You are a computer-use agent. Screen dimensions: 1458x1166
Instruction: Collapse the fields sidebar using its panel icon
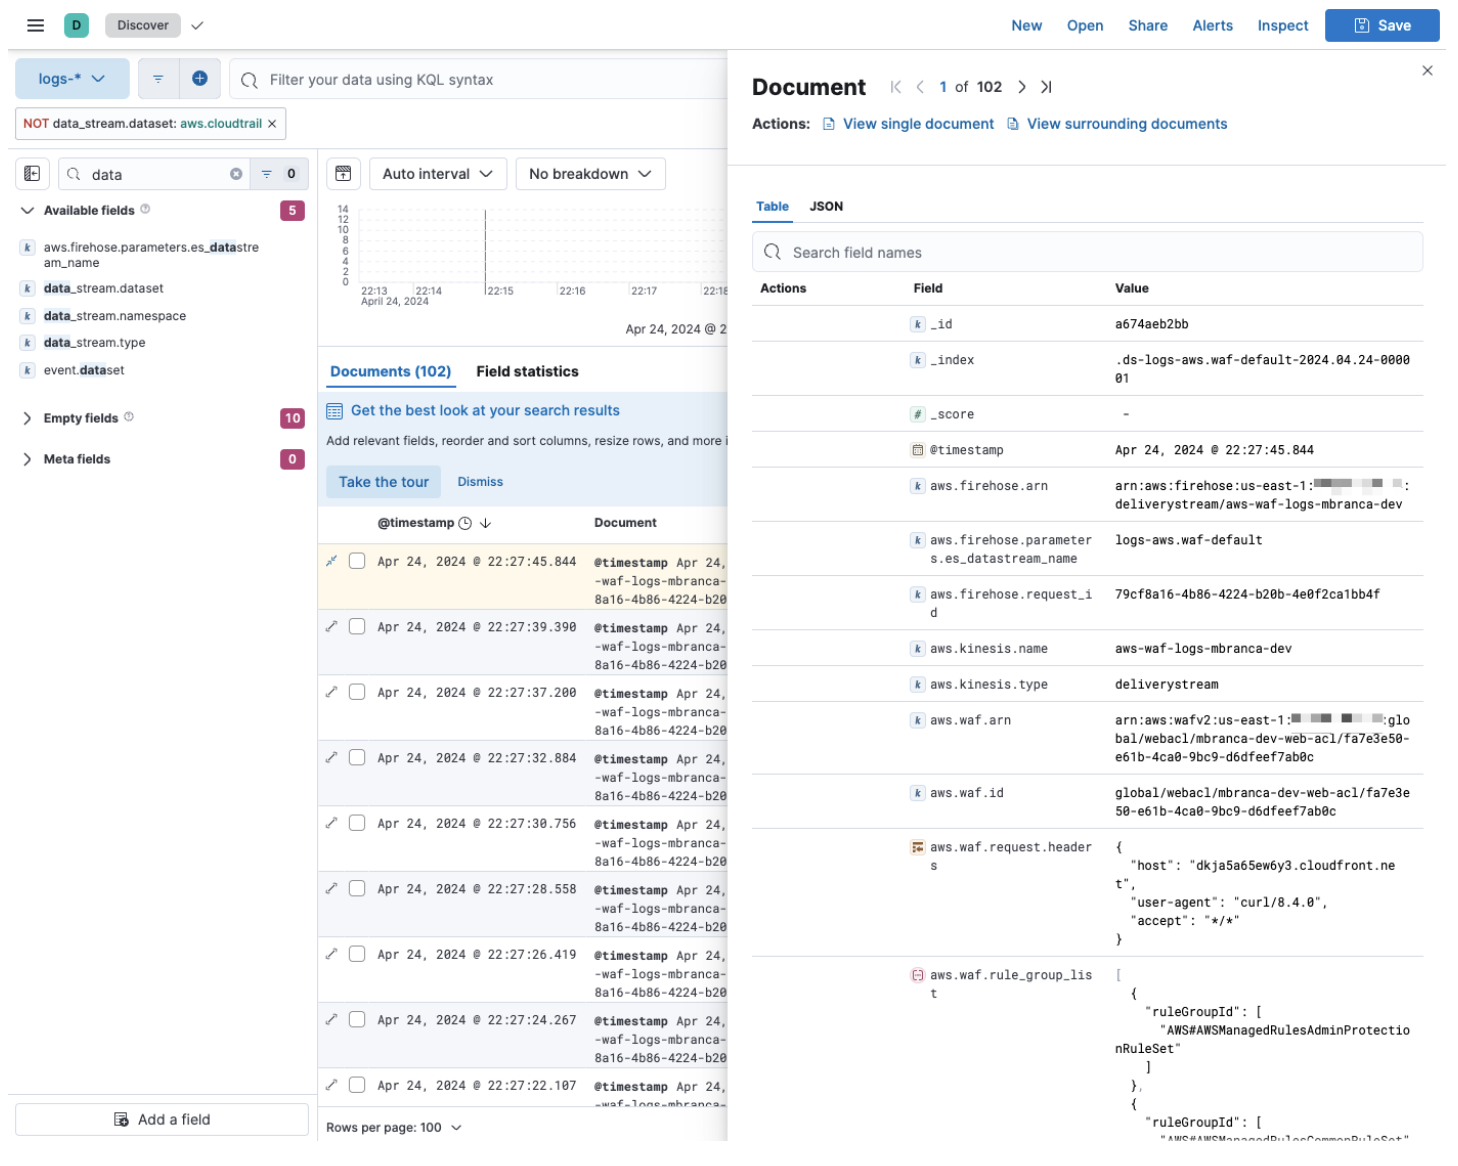point(32,173)
